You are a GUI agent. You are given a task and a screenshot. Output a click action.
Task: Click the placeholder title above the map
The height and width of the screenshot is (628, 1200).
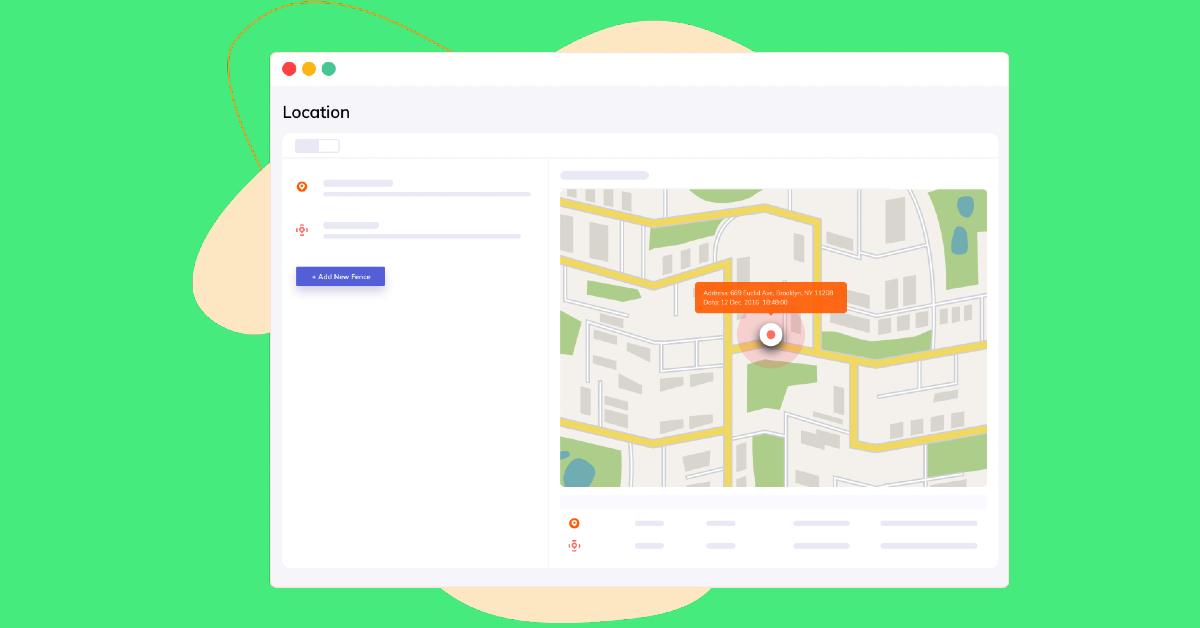click(604, 175)
